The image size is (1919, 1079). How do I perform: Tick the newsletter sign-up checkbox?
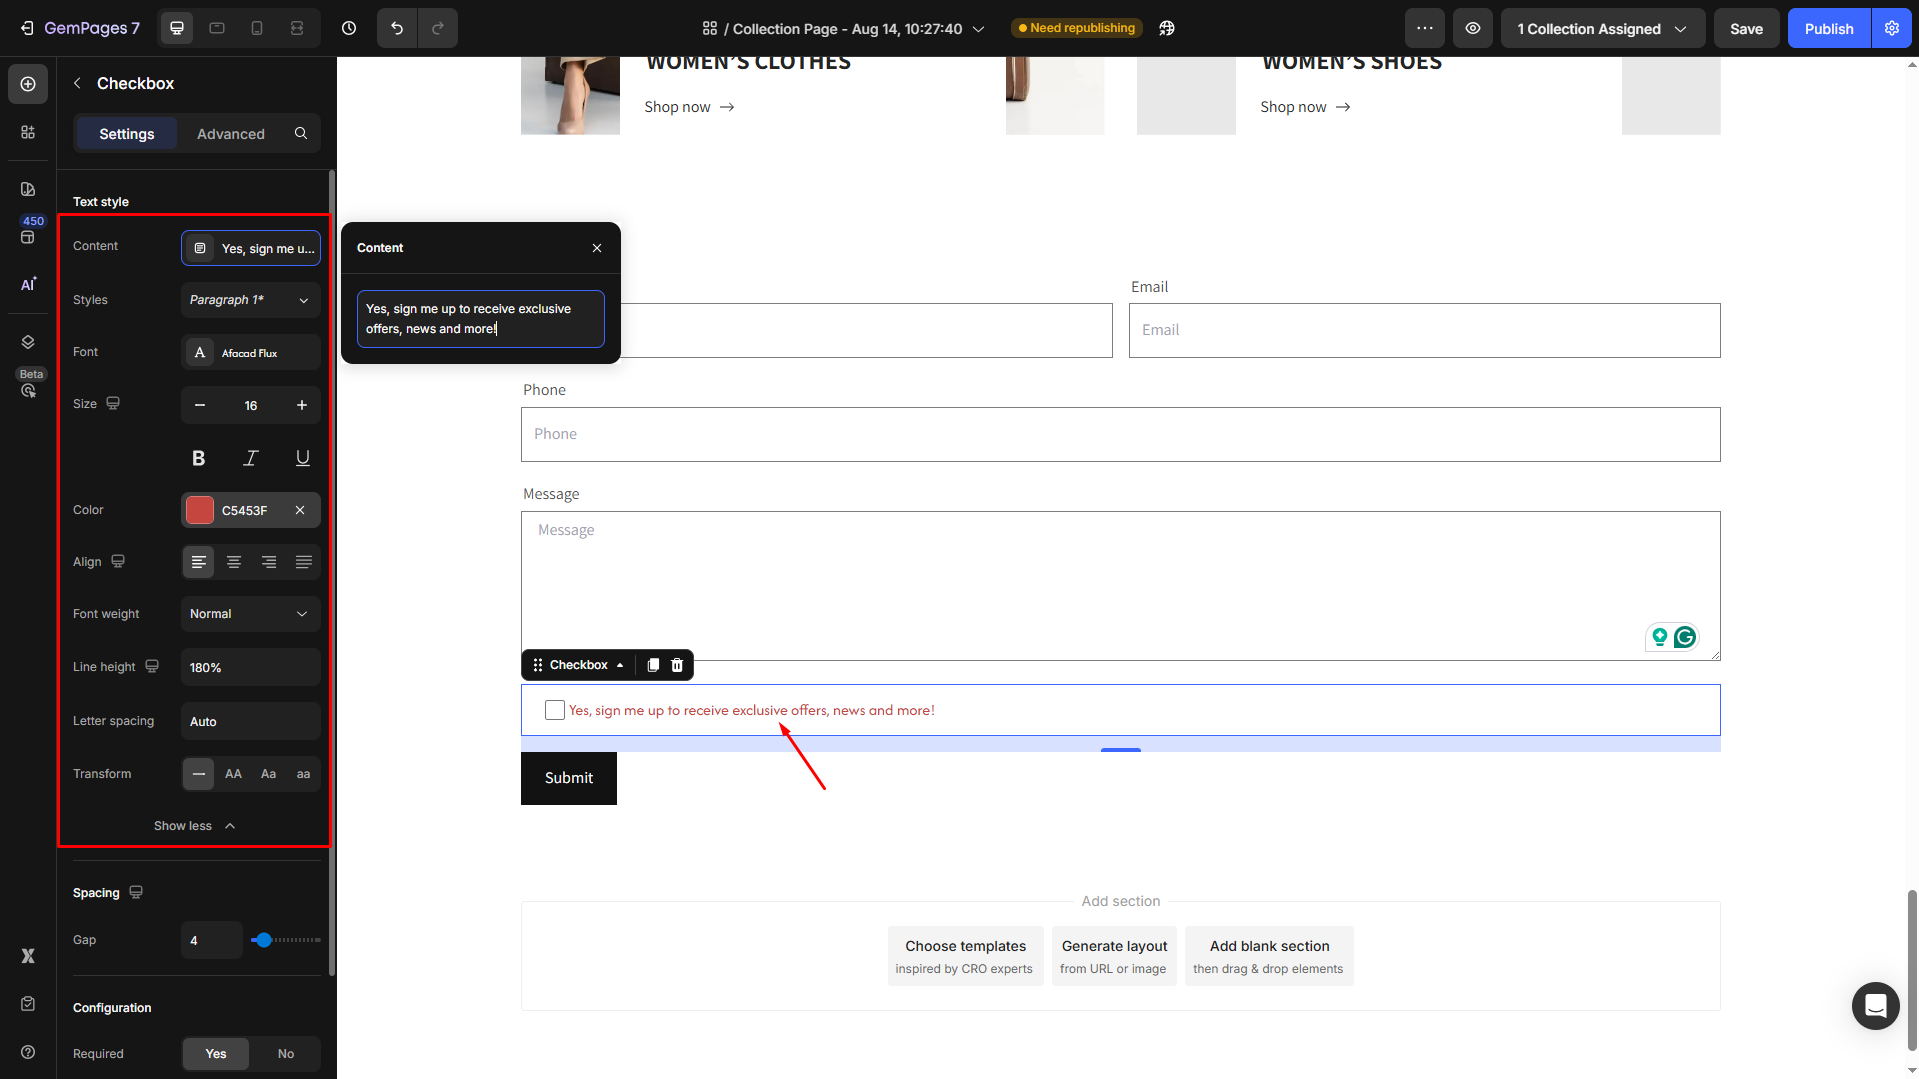click(x=555, y=710)
